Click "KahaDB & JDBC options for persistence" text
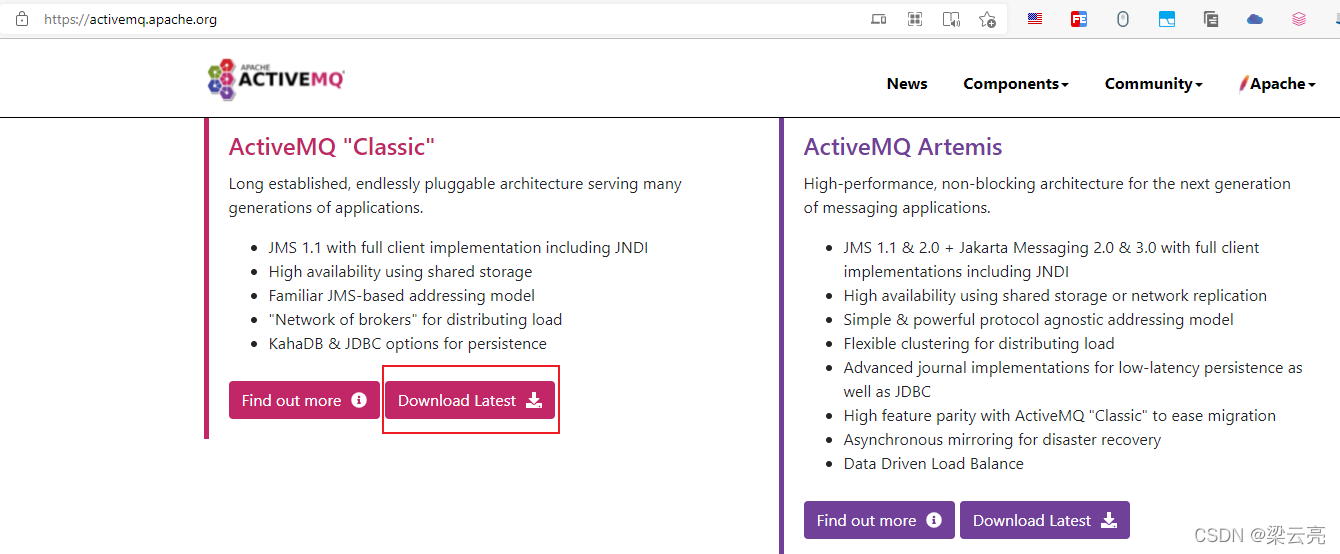1340x554 pixels. (x=408, y=344)
